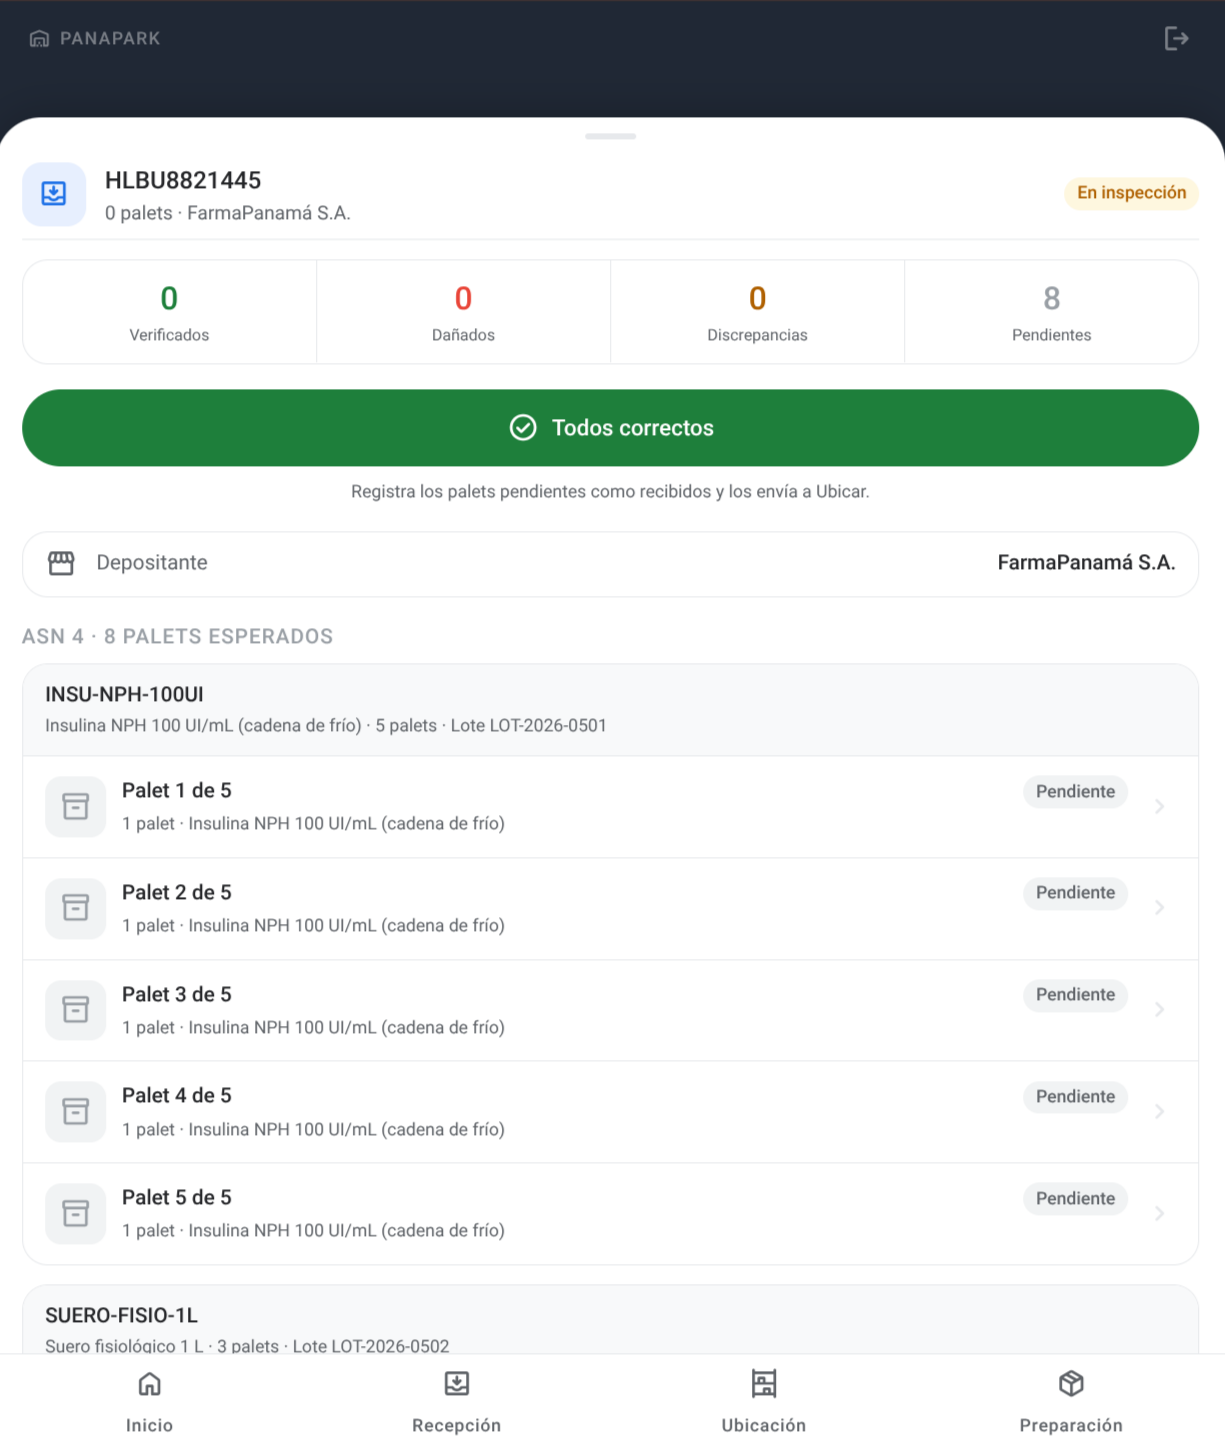Switch to the Preparación tab label

click(1071, 1425)
